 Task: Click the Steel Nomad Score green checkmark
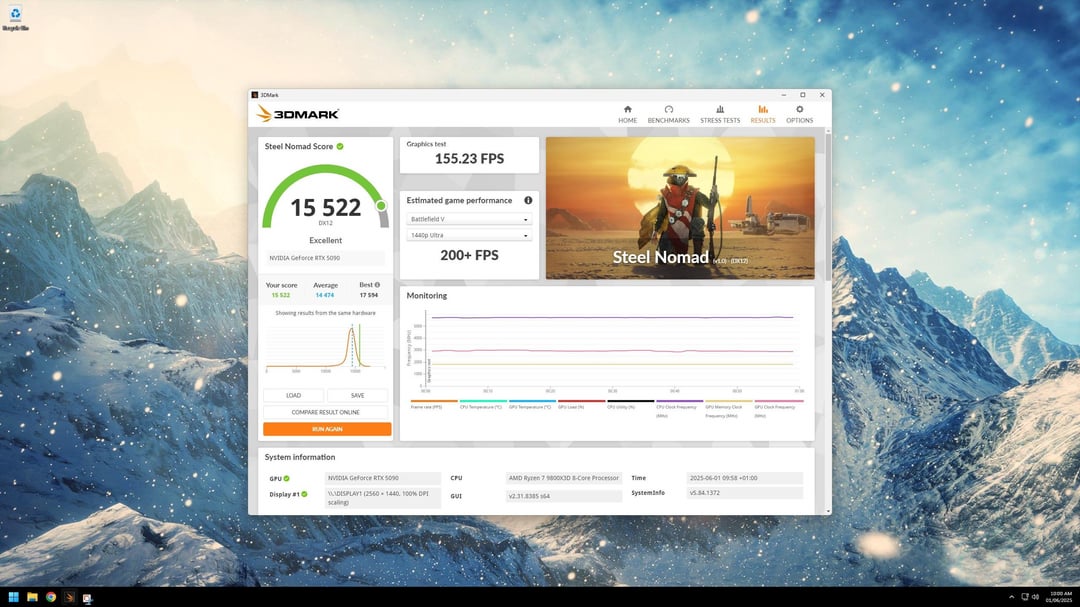[340, 146]
